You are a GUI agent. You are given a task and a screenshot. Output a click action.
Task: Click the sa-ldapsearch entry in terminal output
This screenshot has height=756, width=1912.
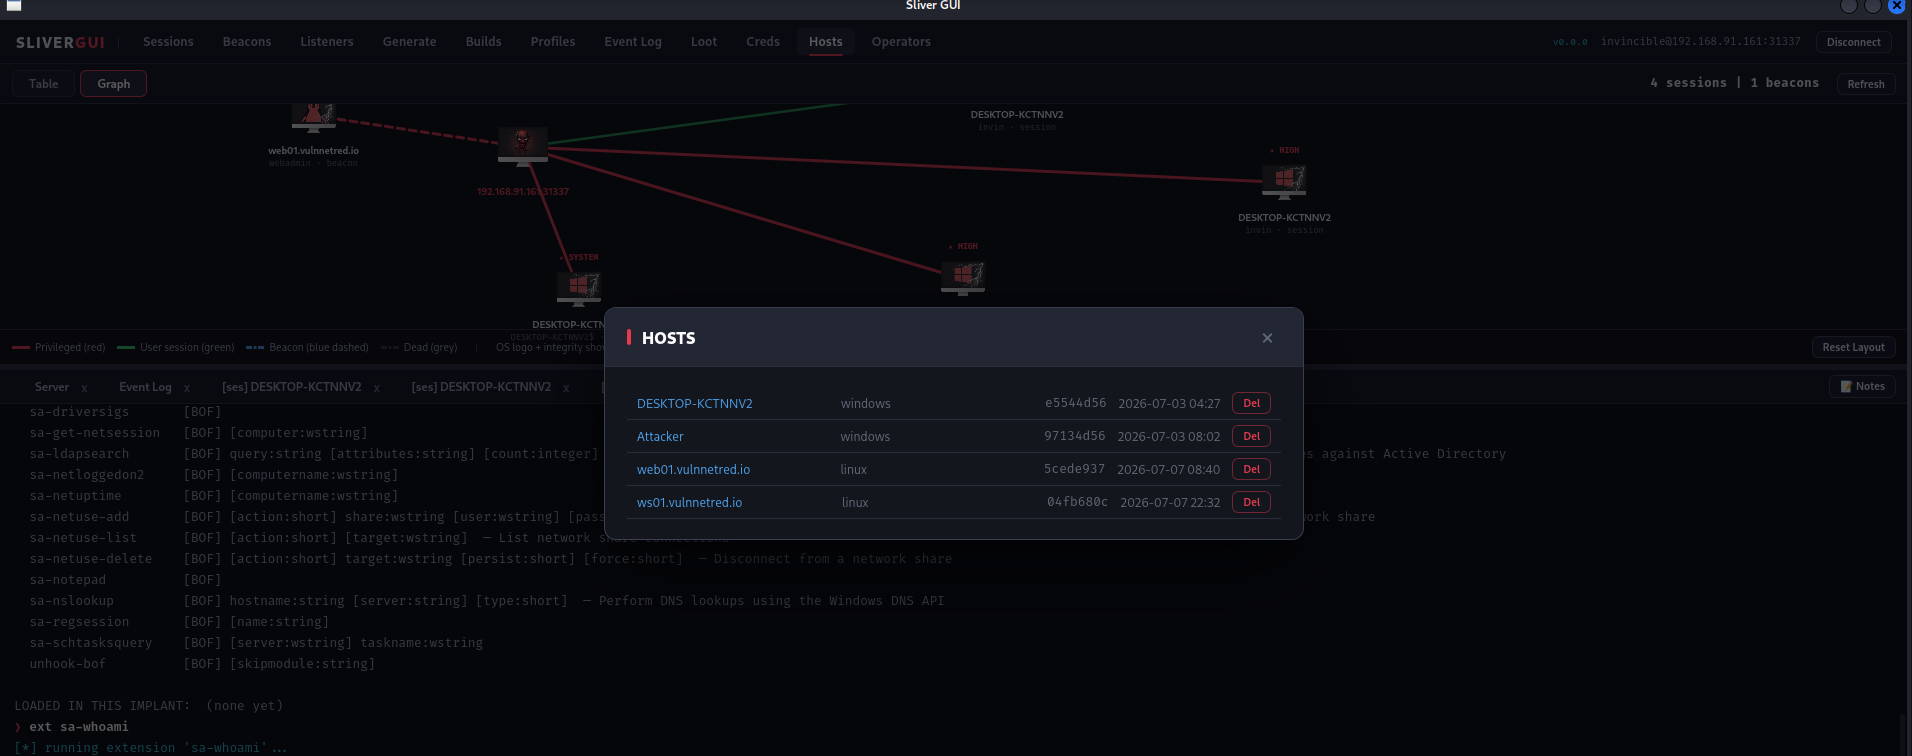(x=79, y=454)
